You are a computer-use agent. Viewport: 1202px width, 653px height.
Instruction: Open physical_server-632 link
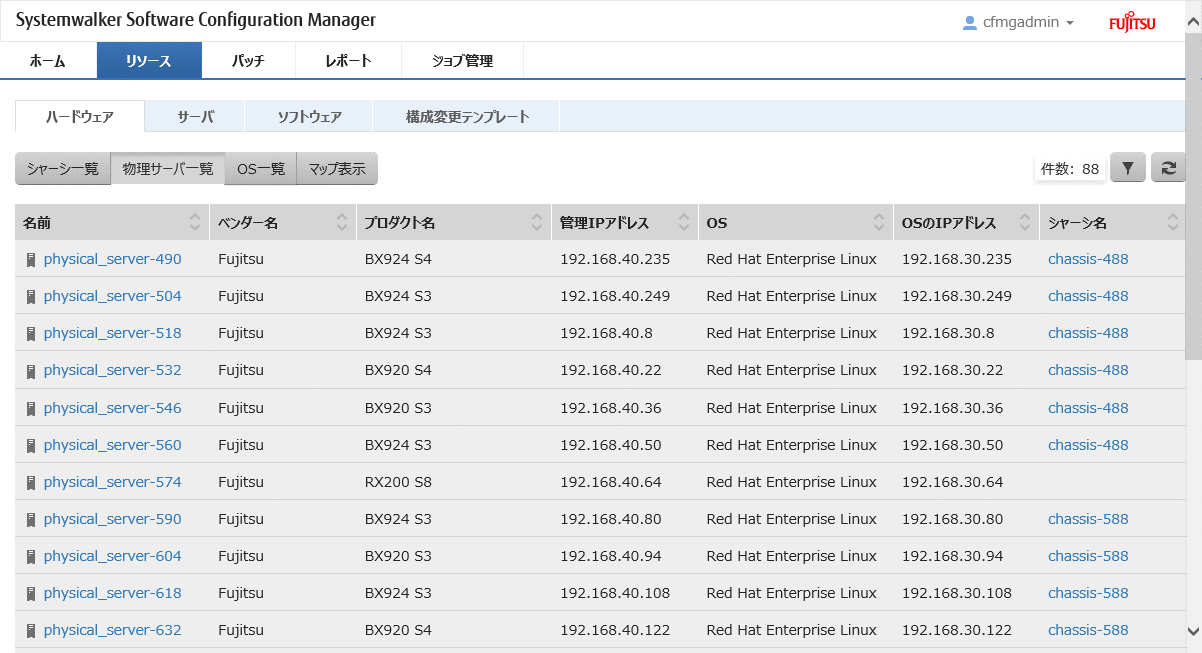point(112,629)
